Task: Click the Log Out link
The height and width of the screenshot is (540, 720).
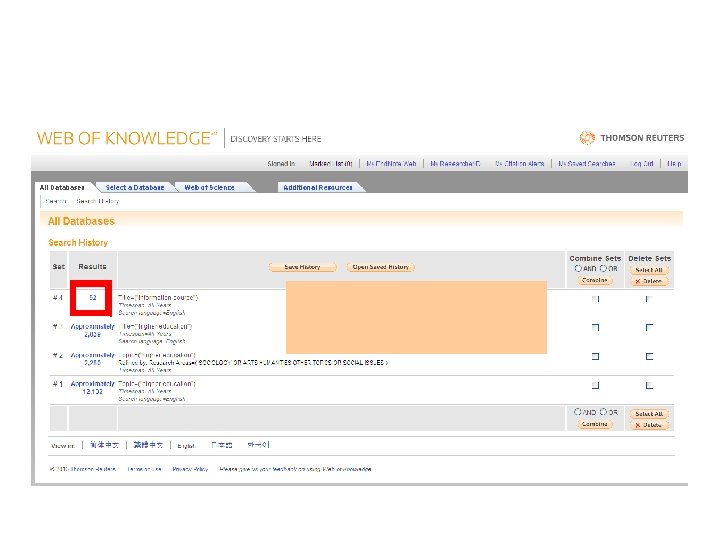Action: (643, 163)
